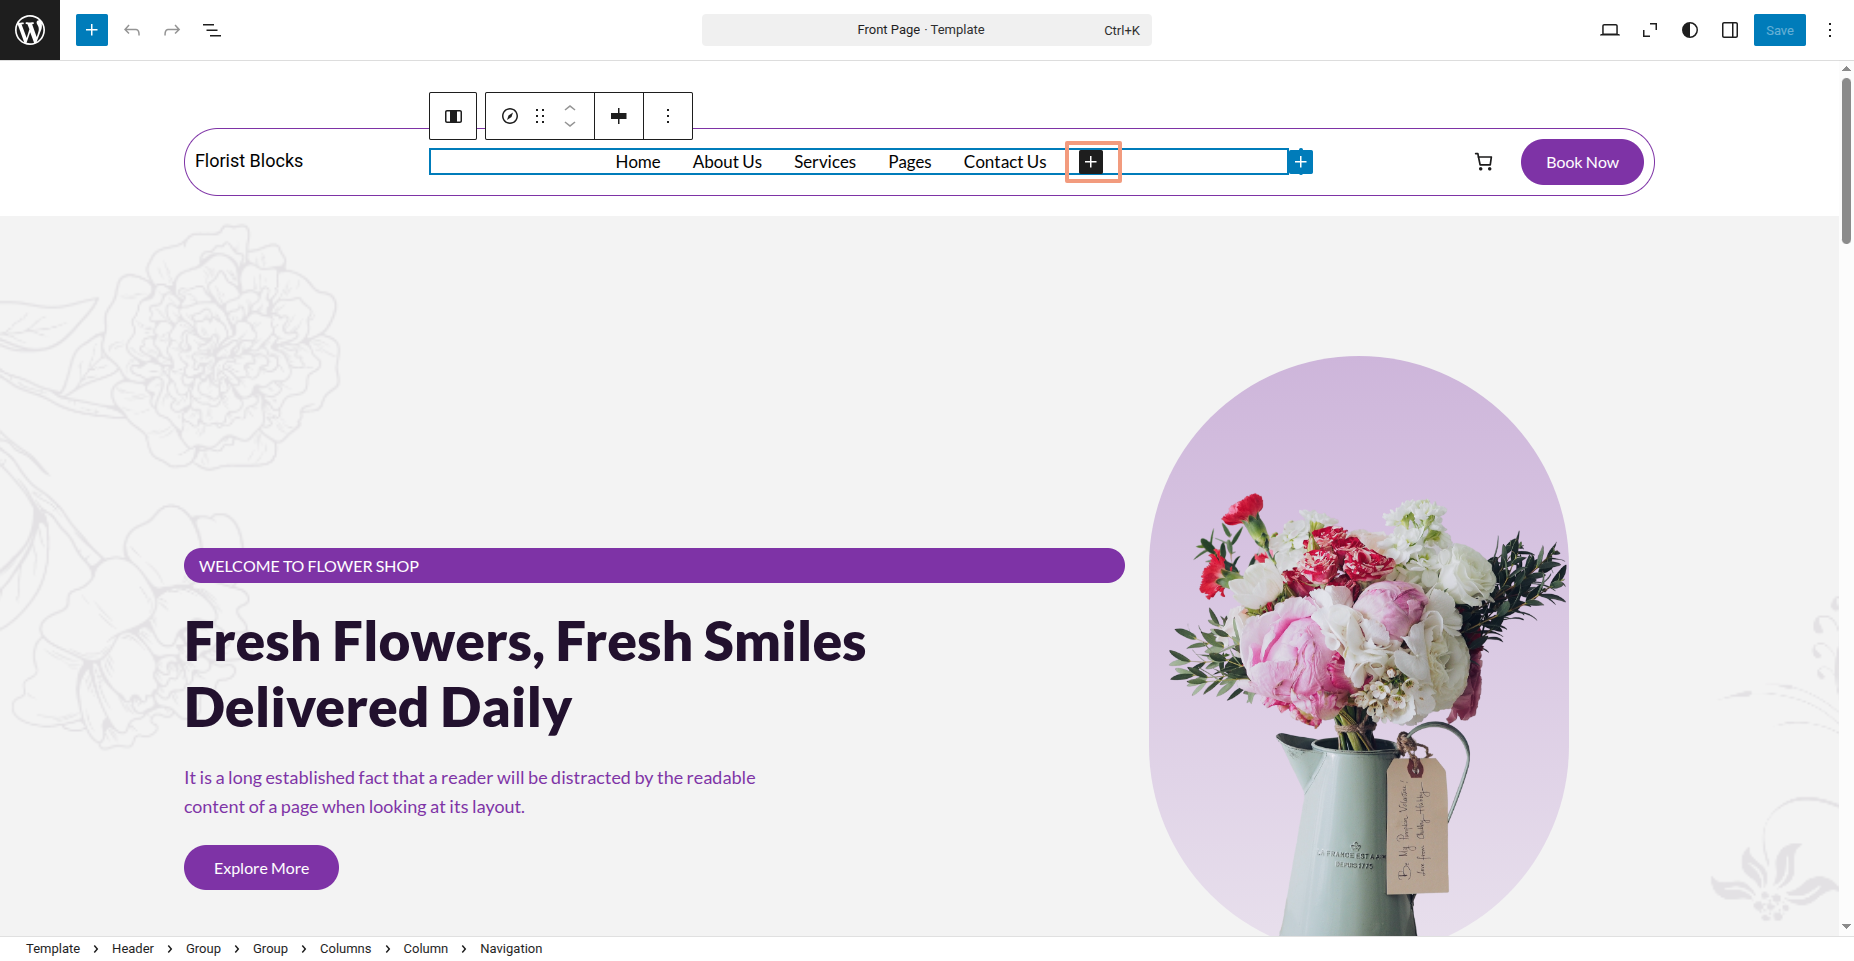Open the desktop View preview dropdown
The width and height of the screenshot is (1854, 961).
[x=1610, y=30]
